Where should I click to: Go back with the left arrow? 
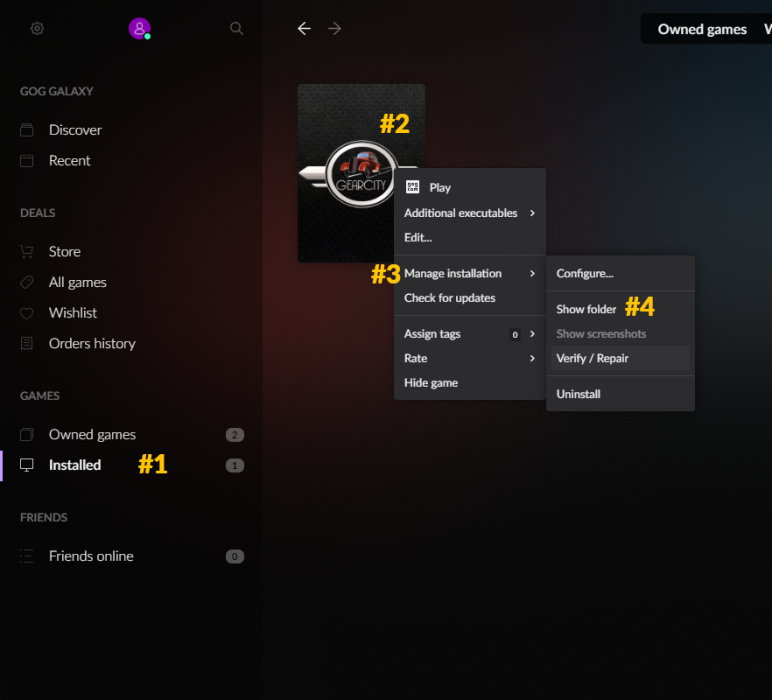(304, 29)
